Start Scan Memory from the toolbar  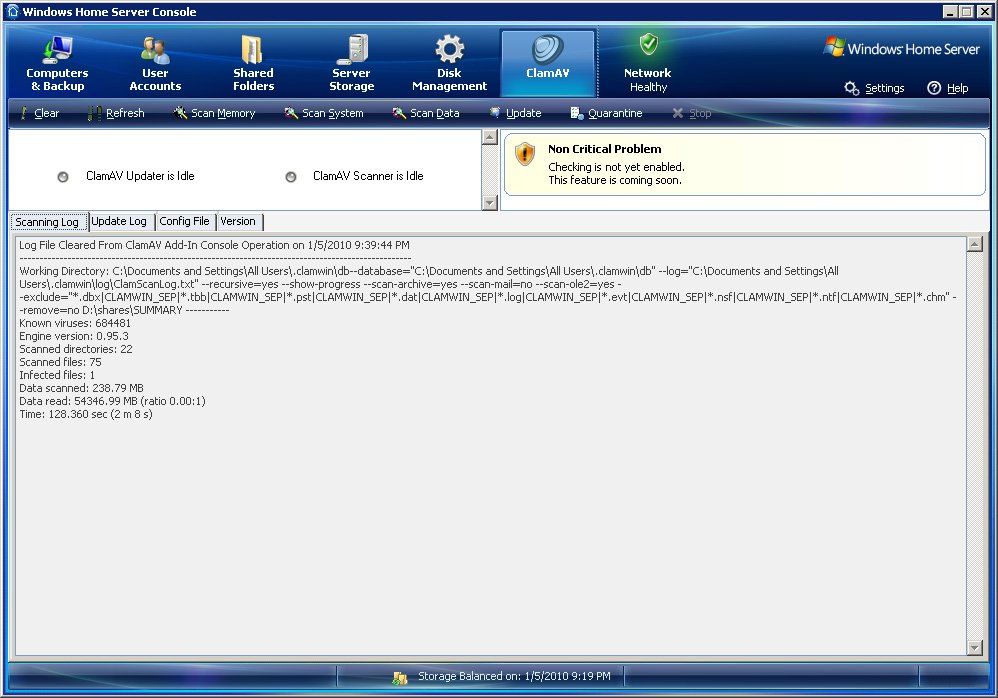click(x=214, y=113)
